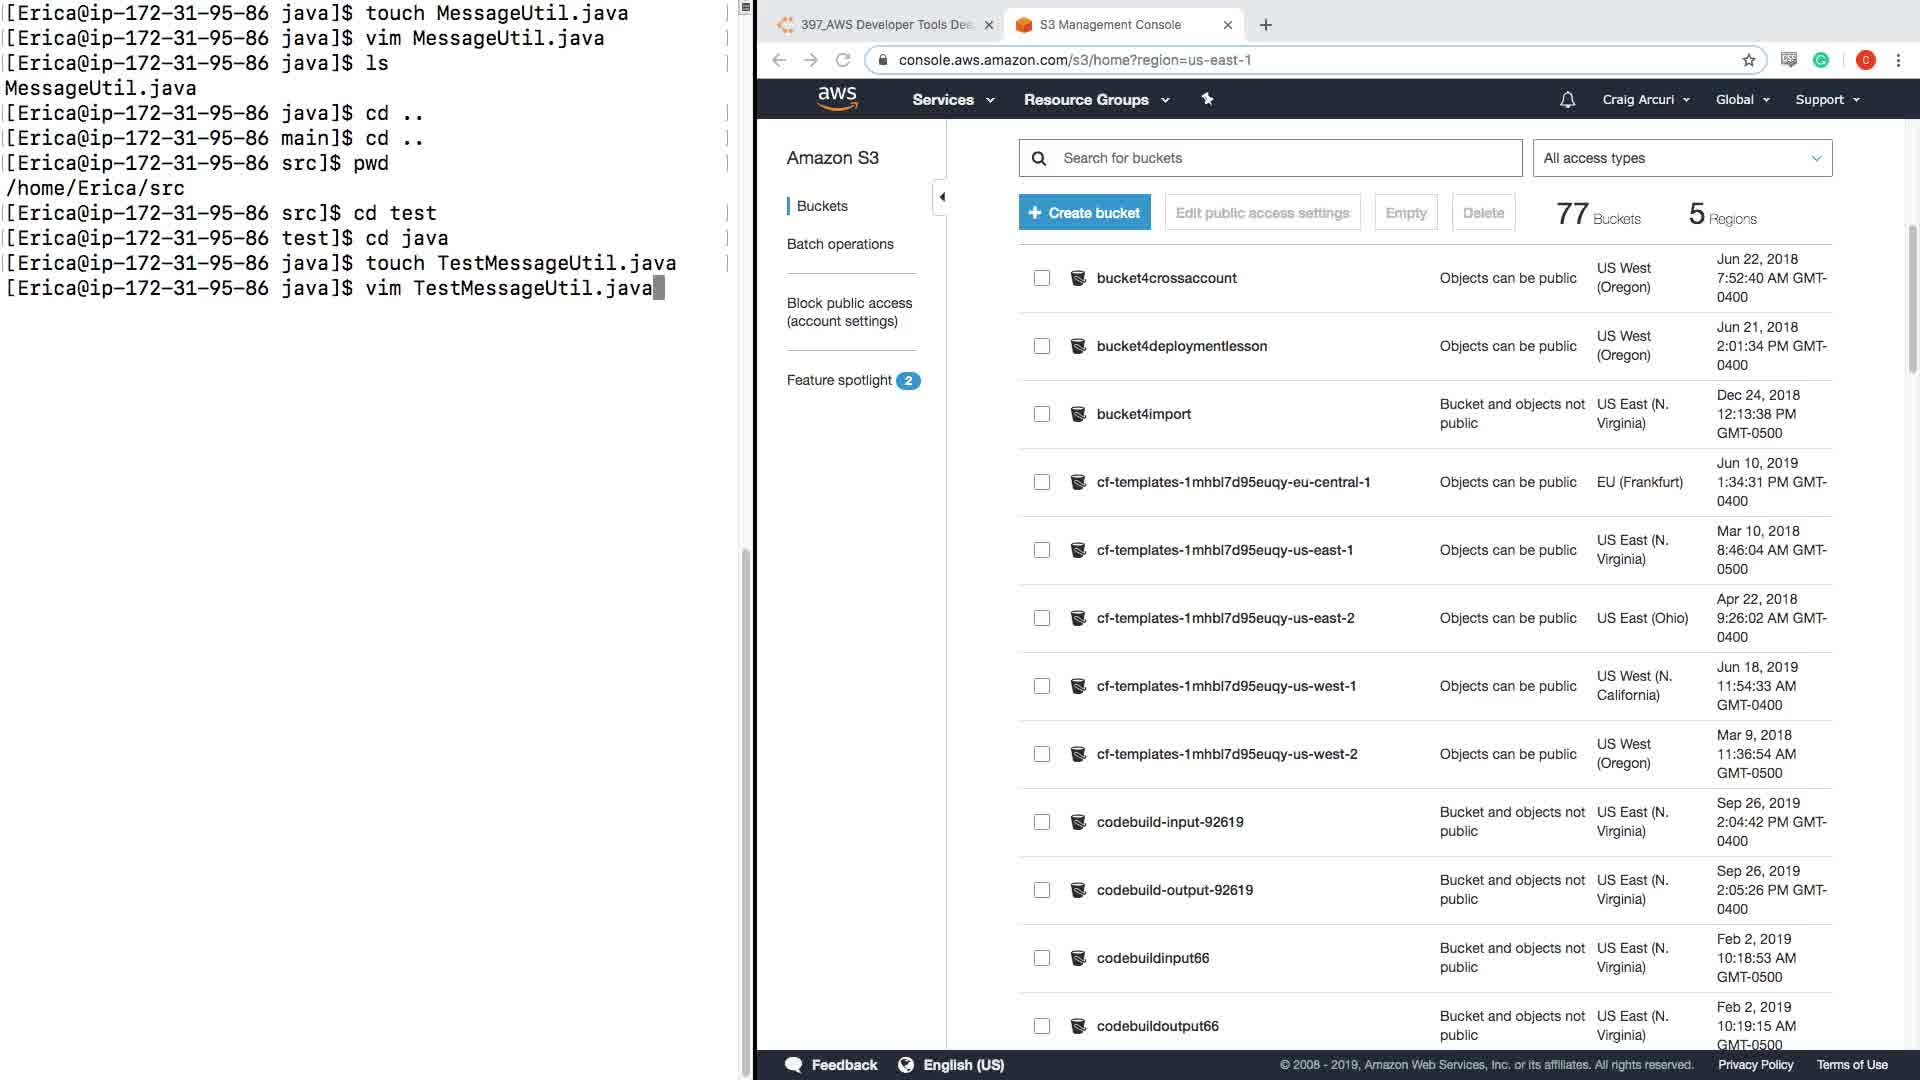This screenshot has width=1920, height=1080.
Task: Expand the All access types dropdown
Action: (x=1682, y=158)
